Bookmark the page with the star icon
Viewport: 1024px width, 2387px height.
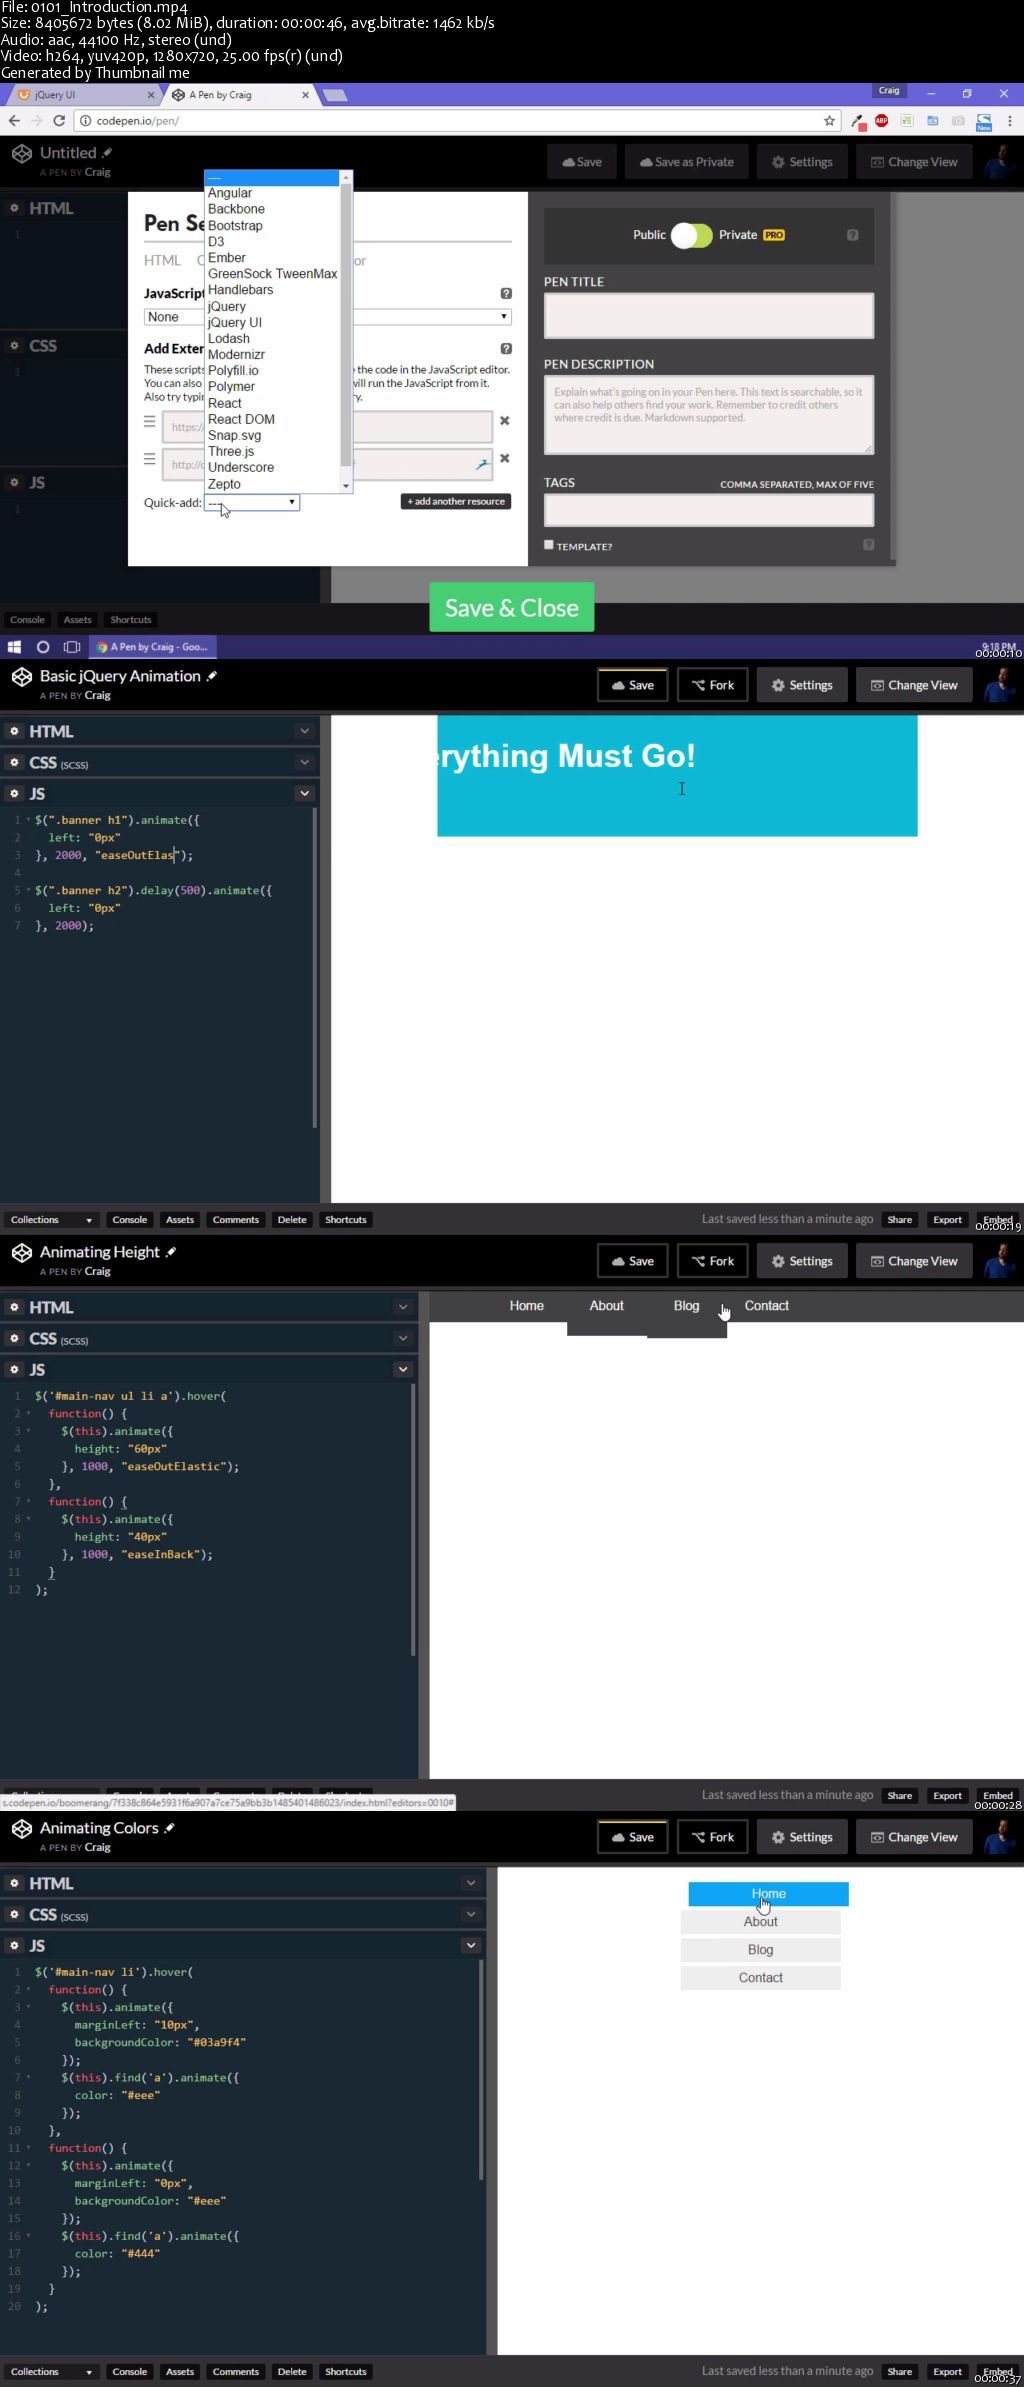click(829, 121)
